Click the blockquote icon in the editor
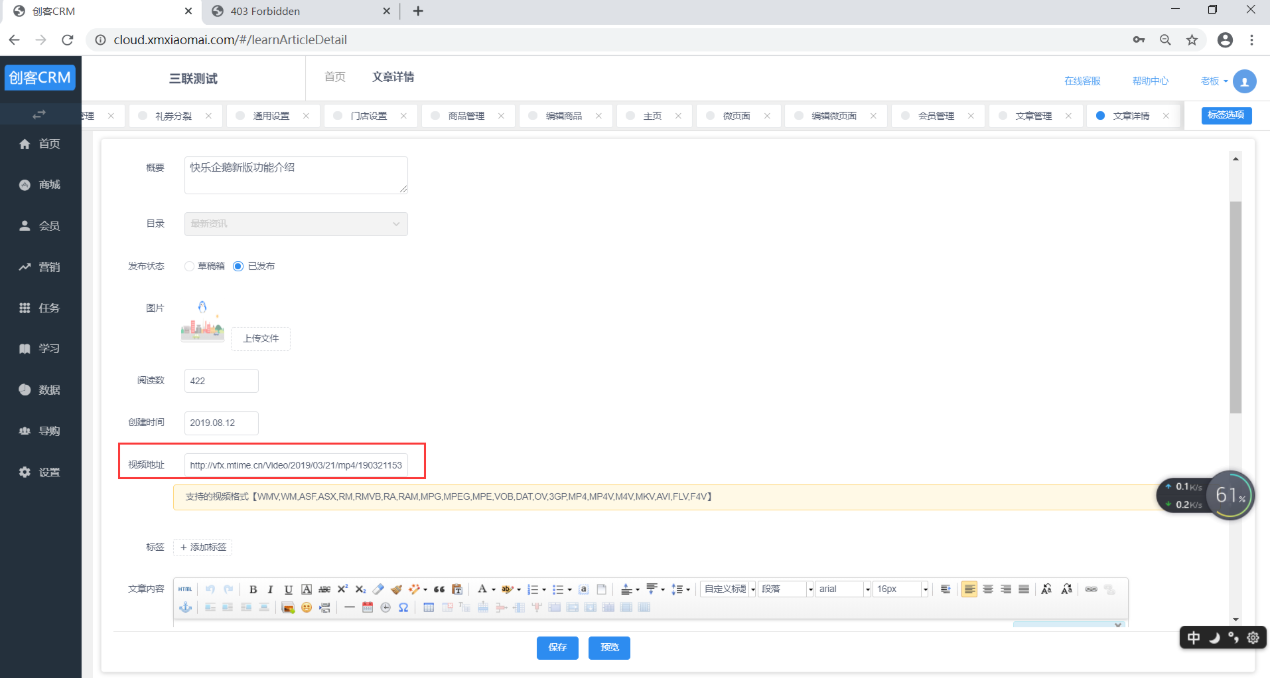 438,590
